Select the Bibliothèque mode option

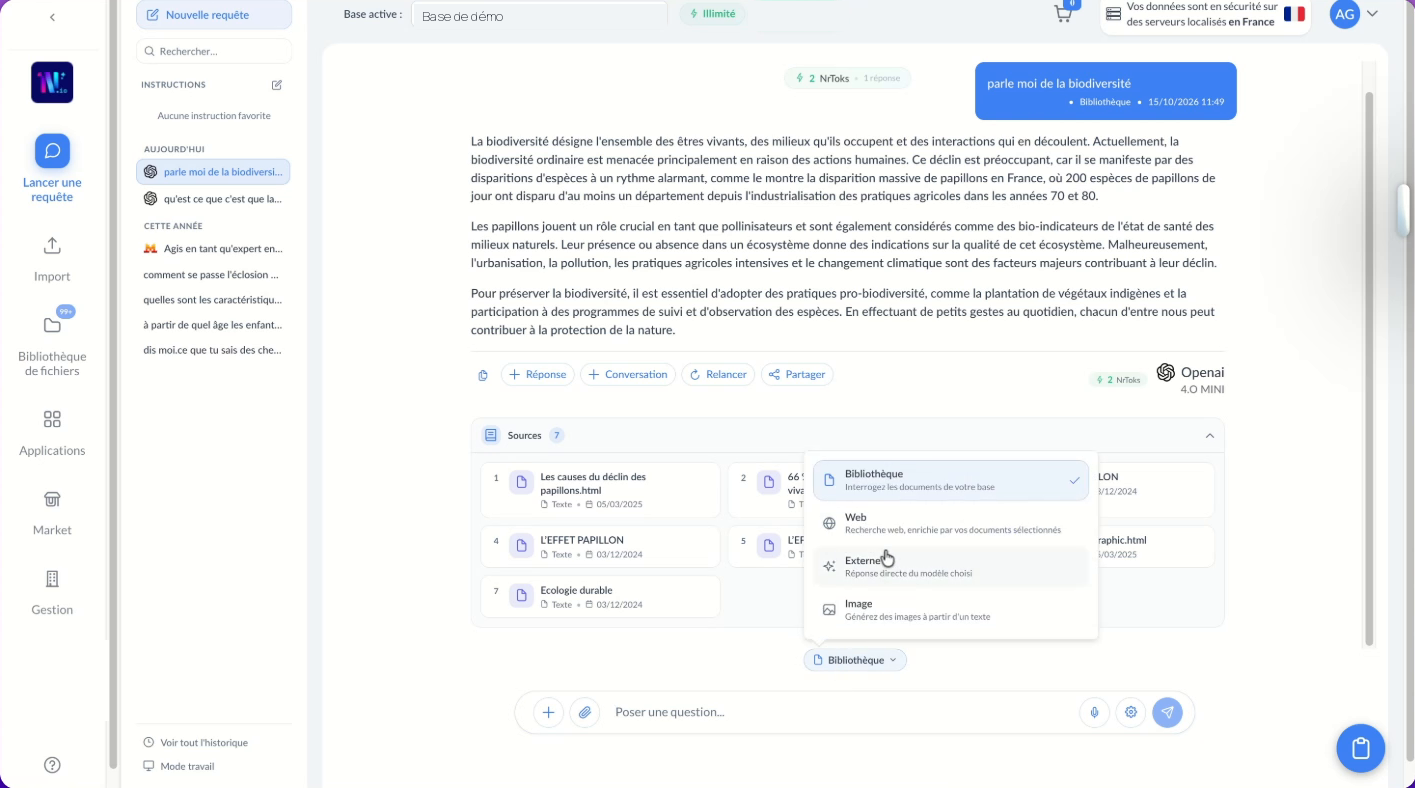[x=950, y=480]
